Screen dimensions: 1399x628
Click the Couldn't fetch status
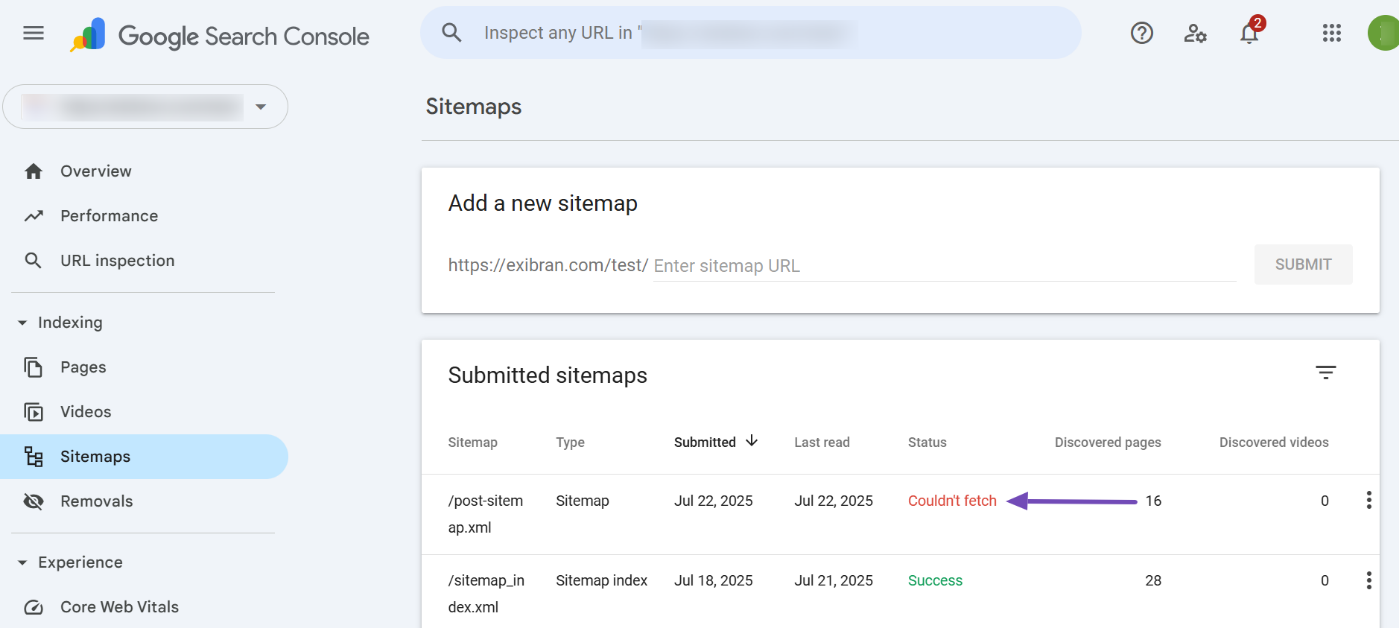point(952,501)
